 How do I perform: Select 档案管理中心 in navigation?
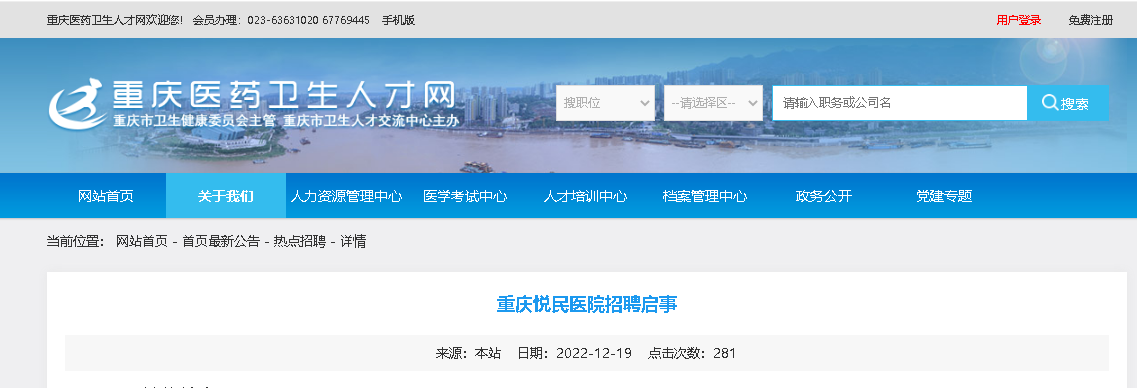705,196
